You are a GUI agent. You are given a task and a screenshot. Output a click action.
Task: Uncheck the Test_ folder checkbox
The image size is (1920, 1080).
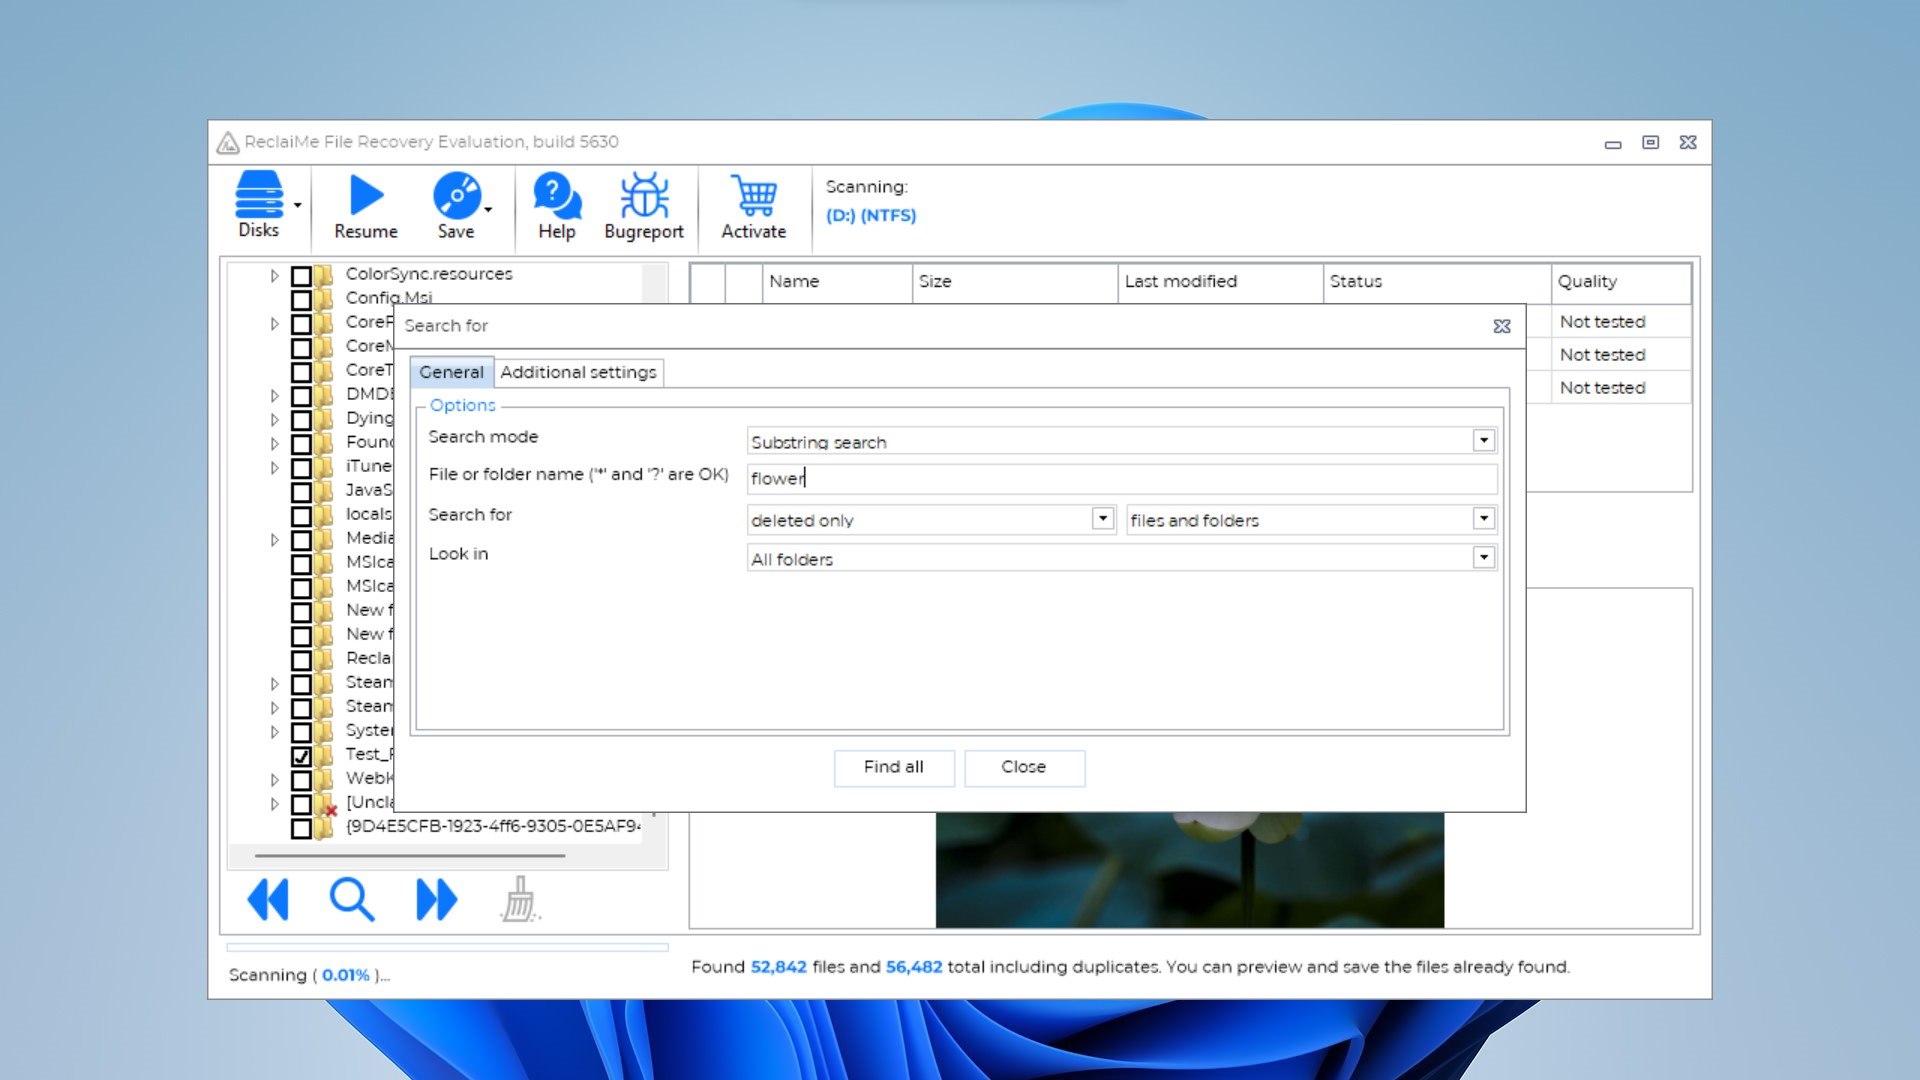(x=301, y=756)
